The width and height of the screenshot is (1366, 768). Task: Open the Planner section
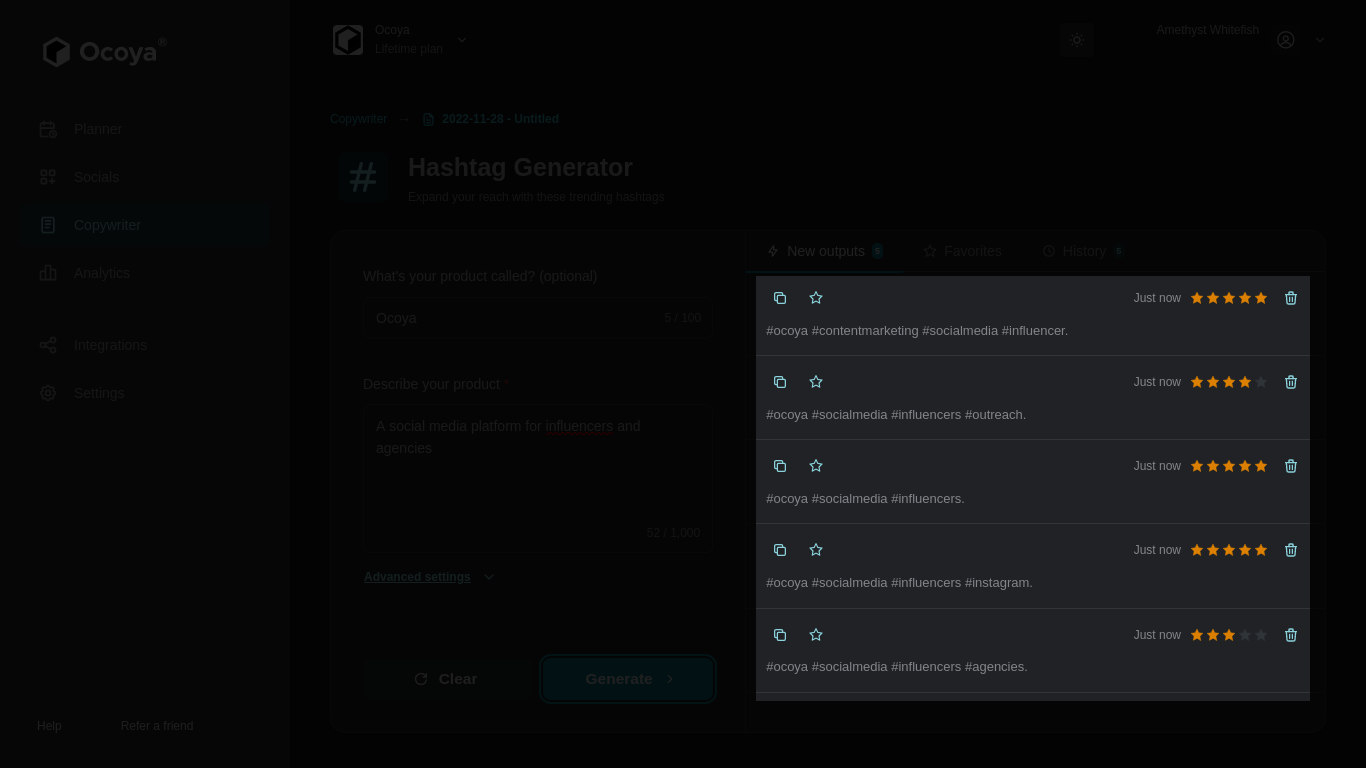coord(146,129)
